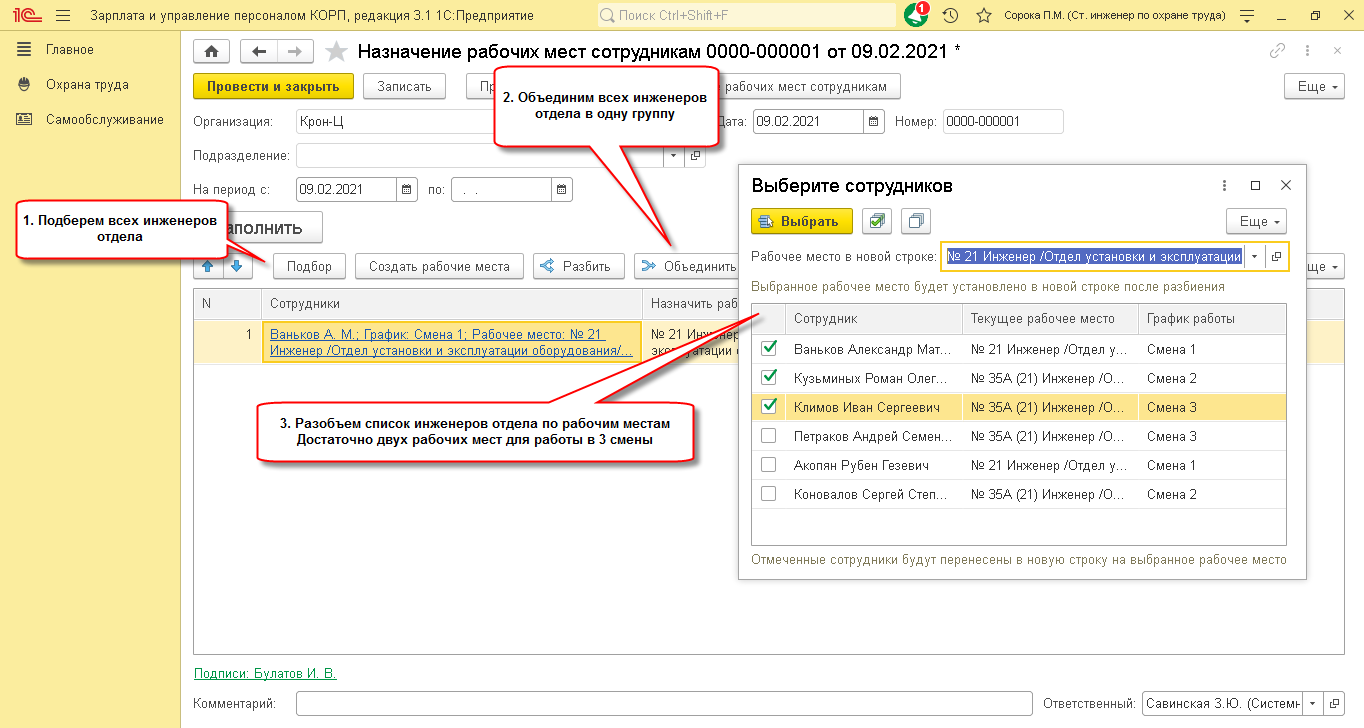This screenshot has height=728, width=1364.
Task: Add document to favorites using the grey star
Action: [337, 52]
